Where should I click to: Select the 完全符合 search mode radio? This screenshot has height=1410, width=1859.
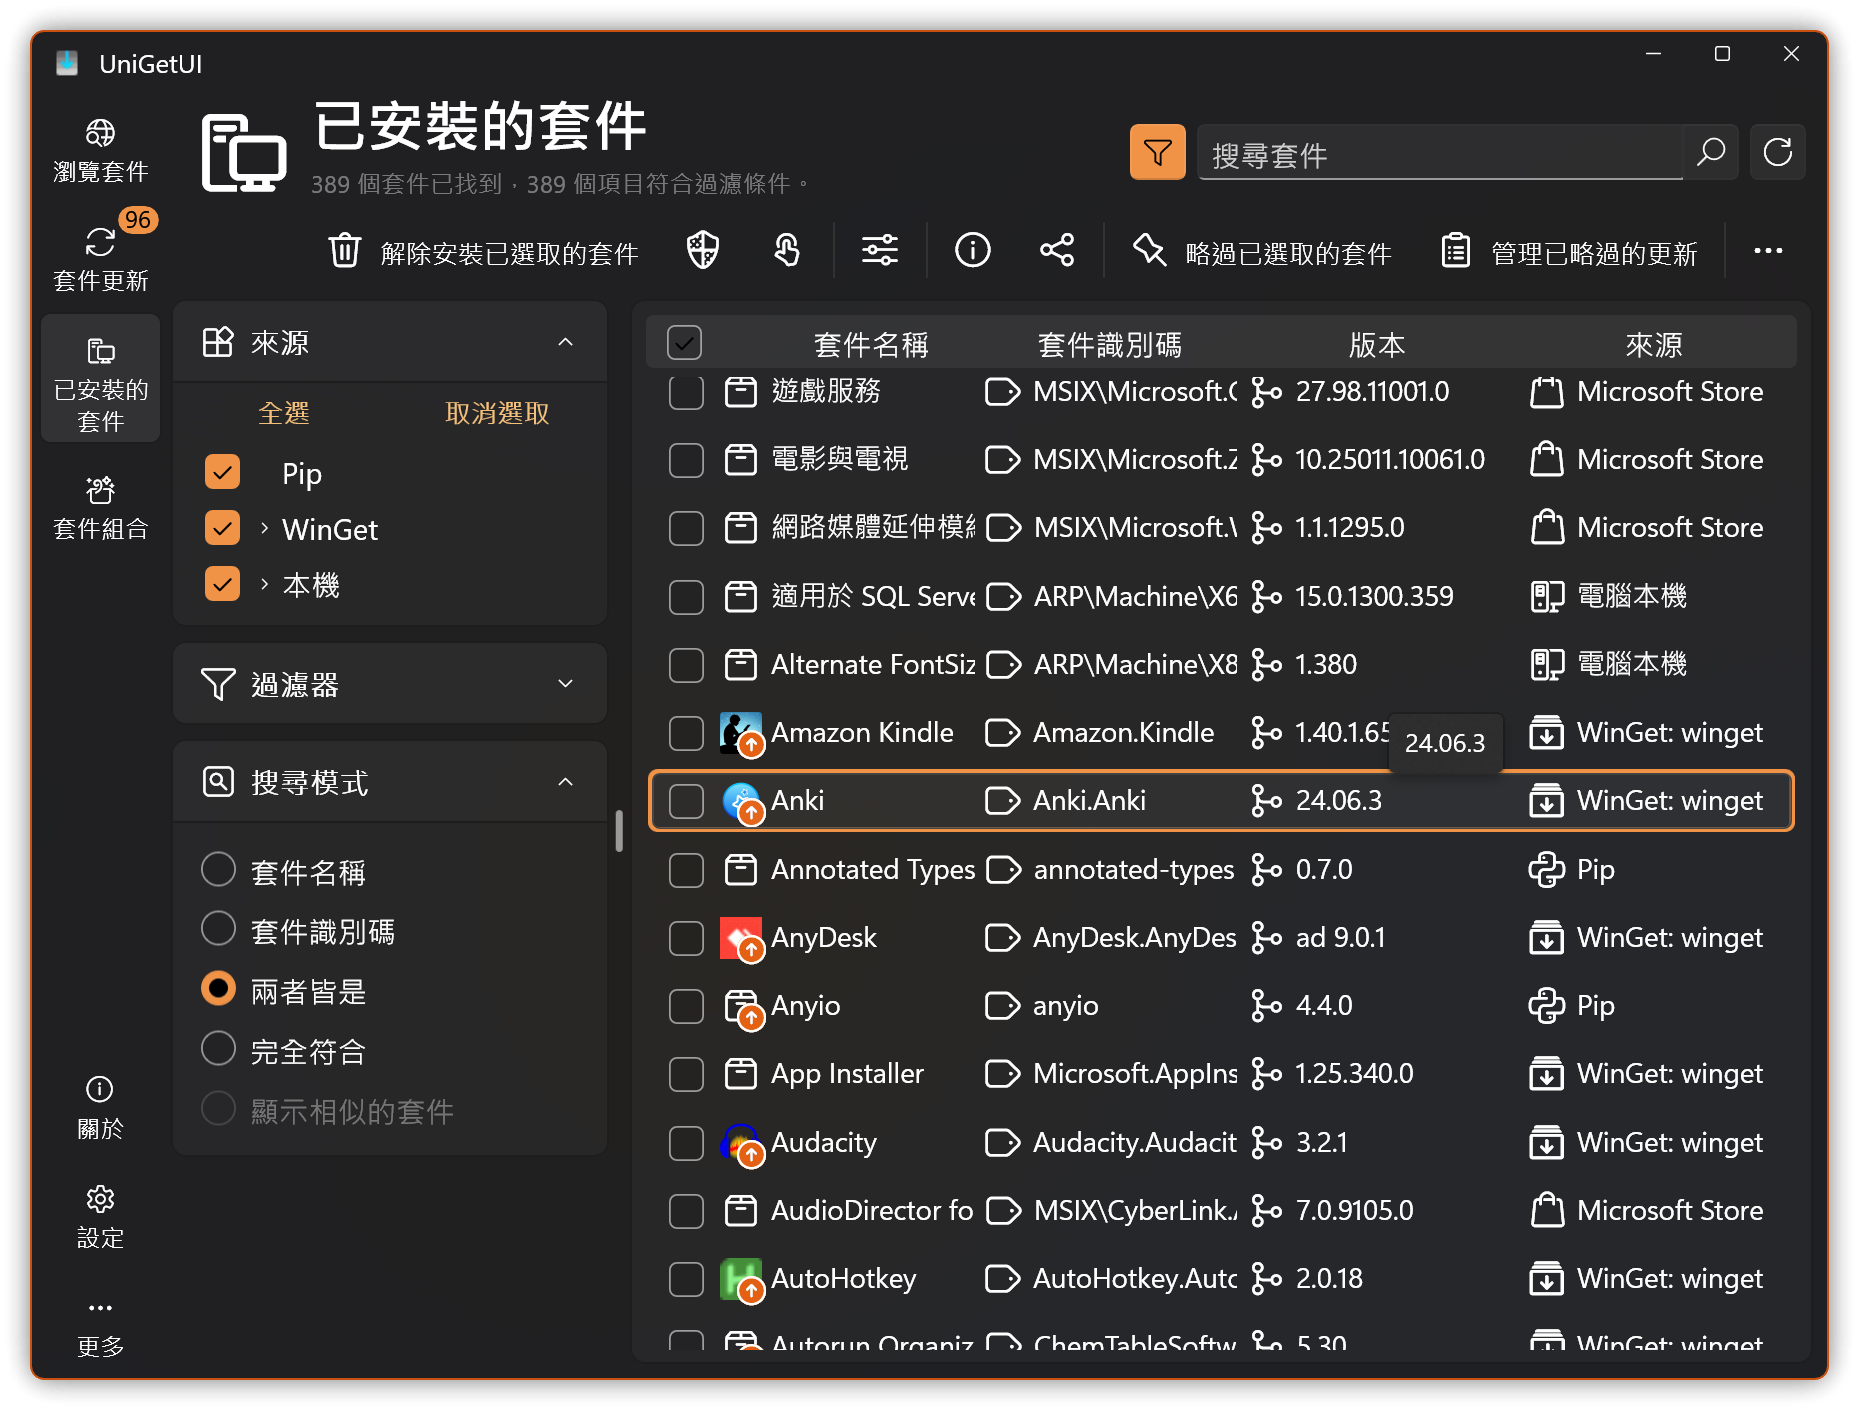tap(218, 1049)
